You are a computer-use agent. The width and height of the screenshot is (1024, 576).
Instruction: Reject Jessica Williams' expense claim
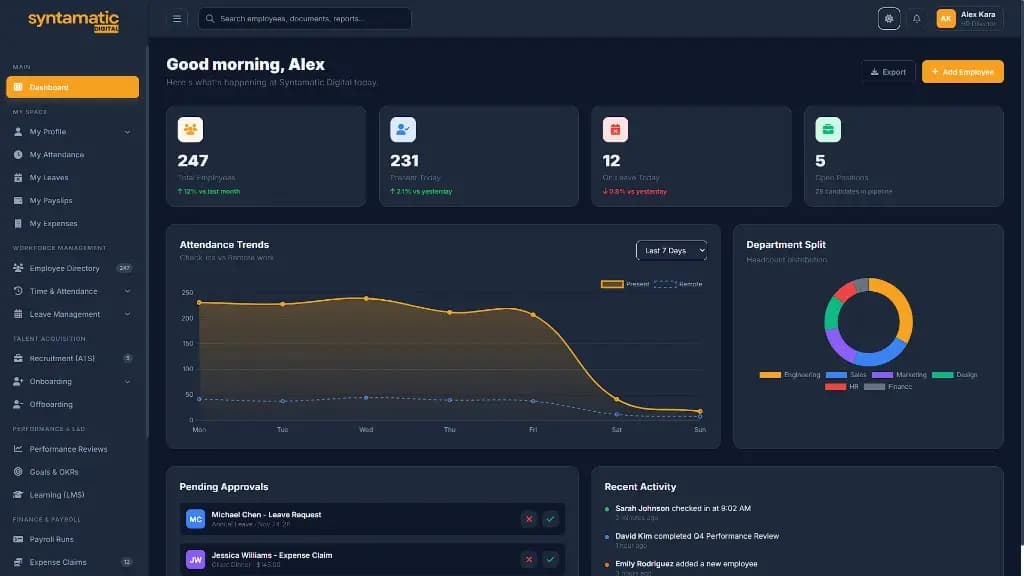tap(529, 560)
